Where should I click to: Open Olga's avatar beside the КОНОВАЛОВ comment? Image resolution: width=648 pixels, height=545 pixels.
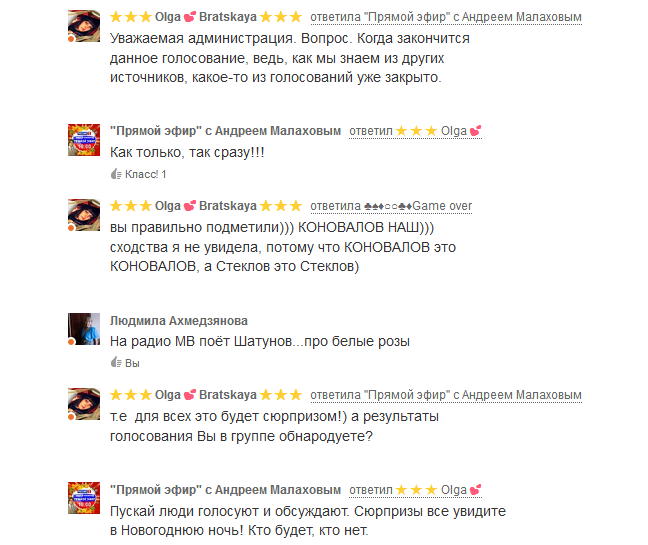(84, 215)
